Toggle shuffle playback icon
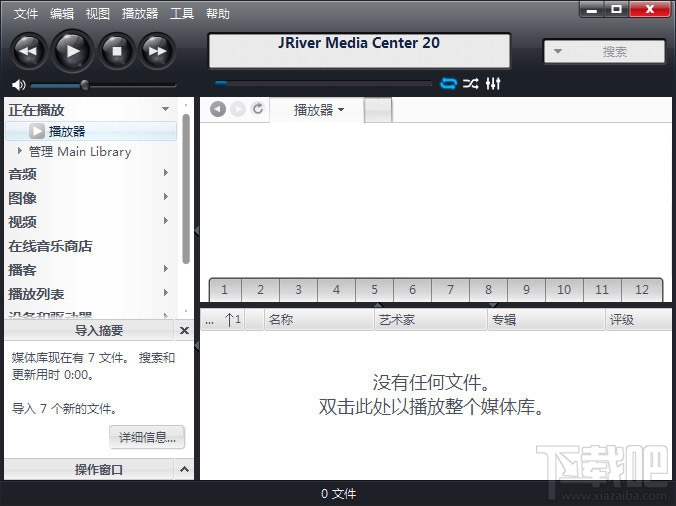676x506 pixels. pos(470,83)
